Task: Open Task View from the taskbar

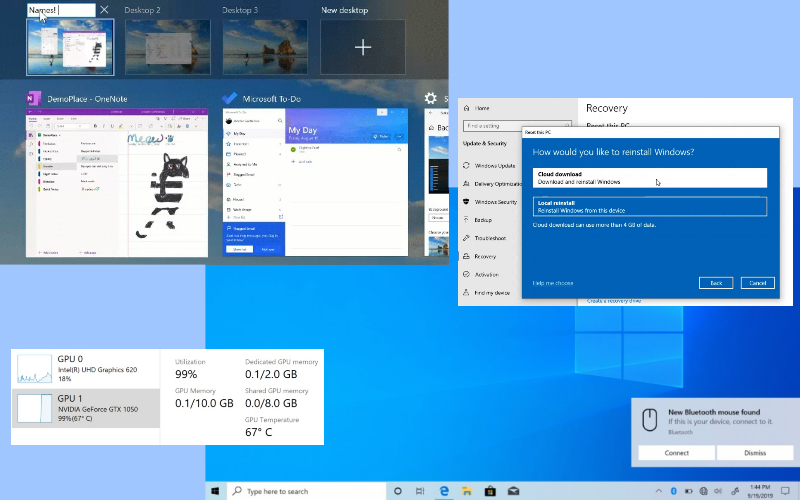Action: click(x=420, y=491)
